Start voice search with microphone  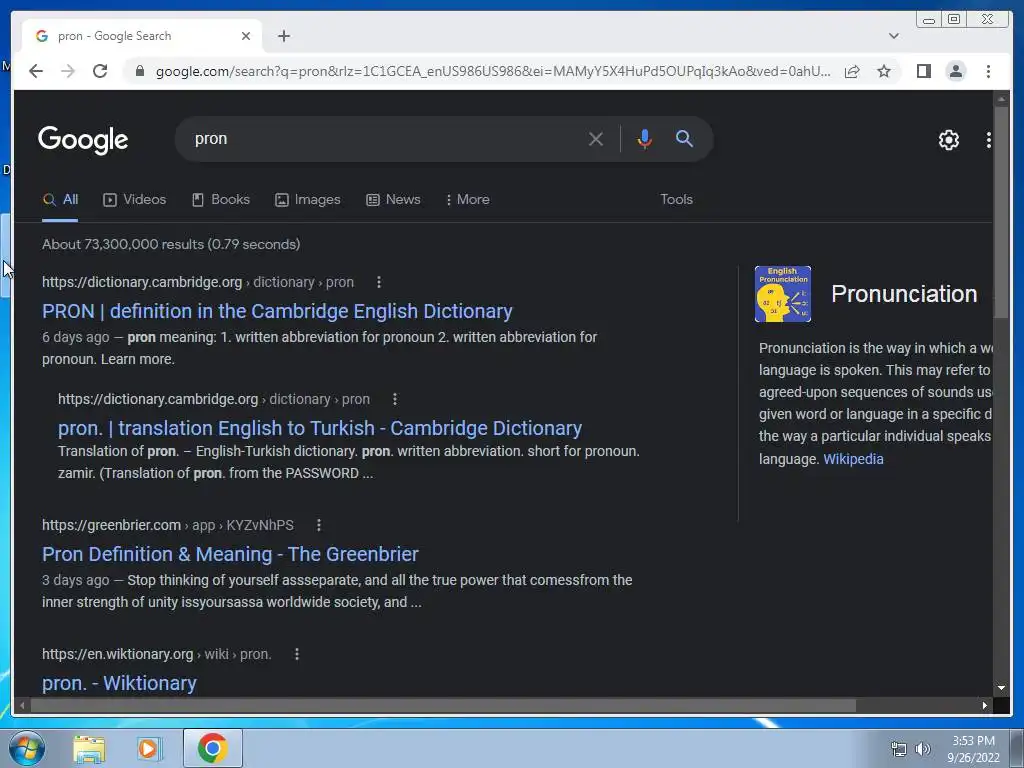point(644,139)
